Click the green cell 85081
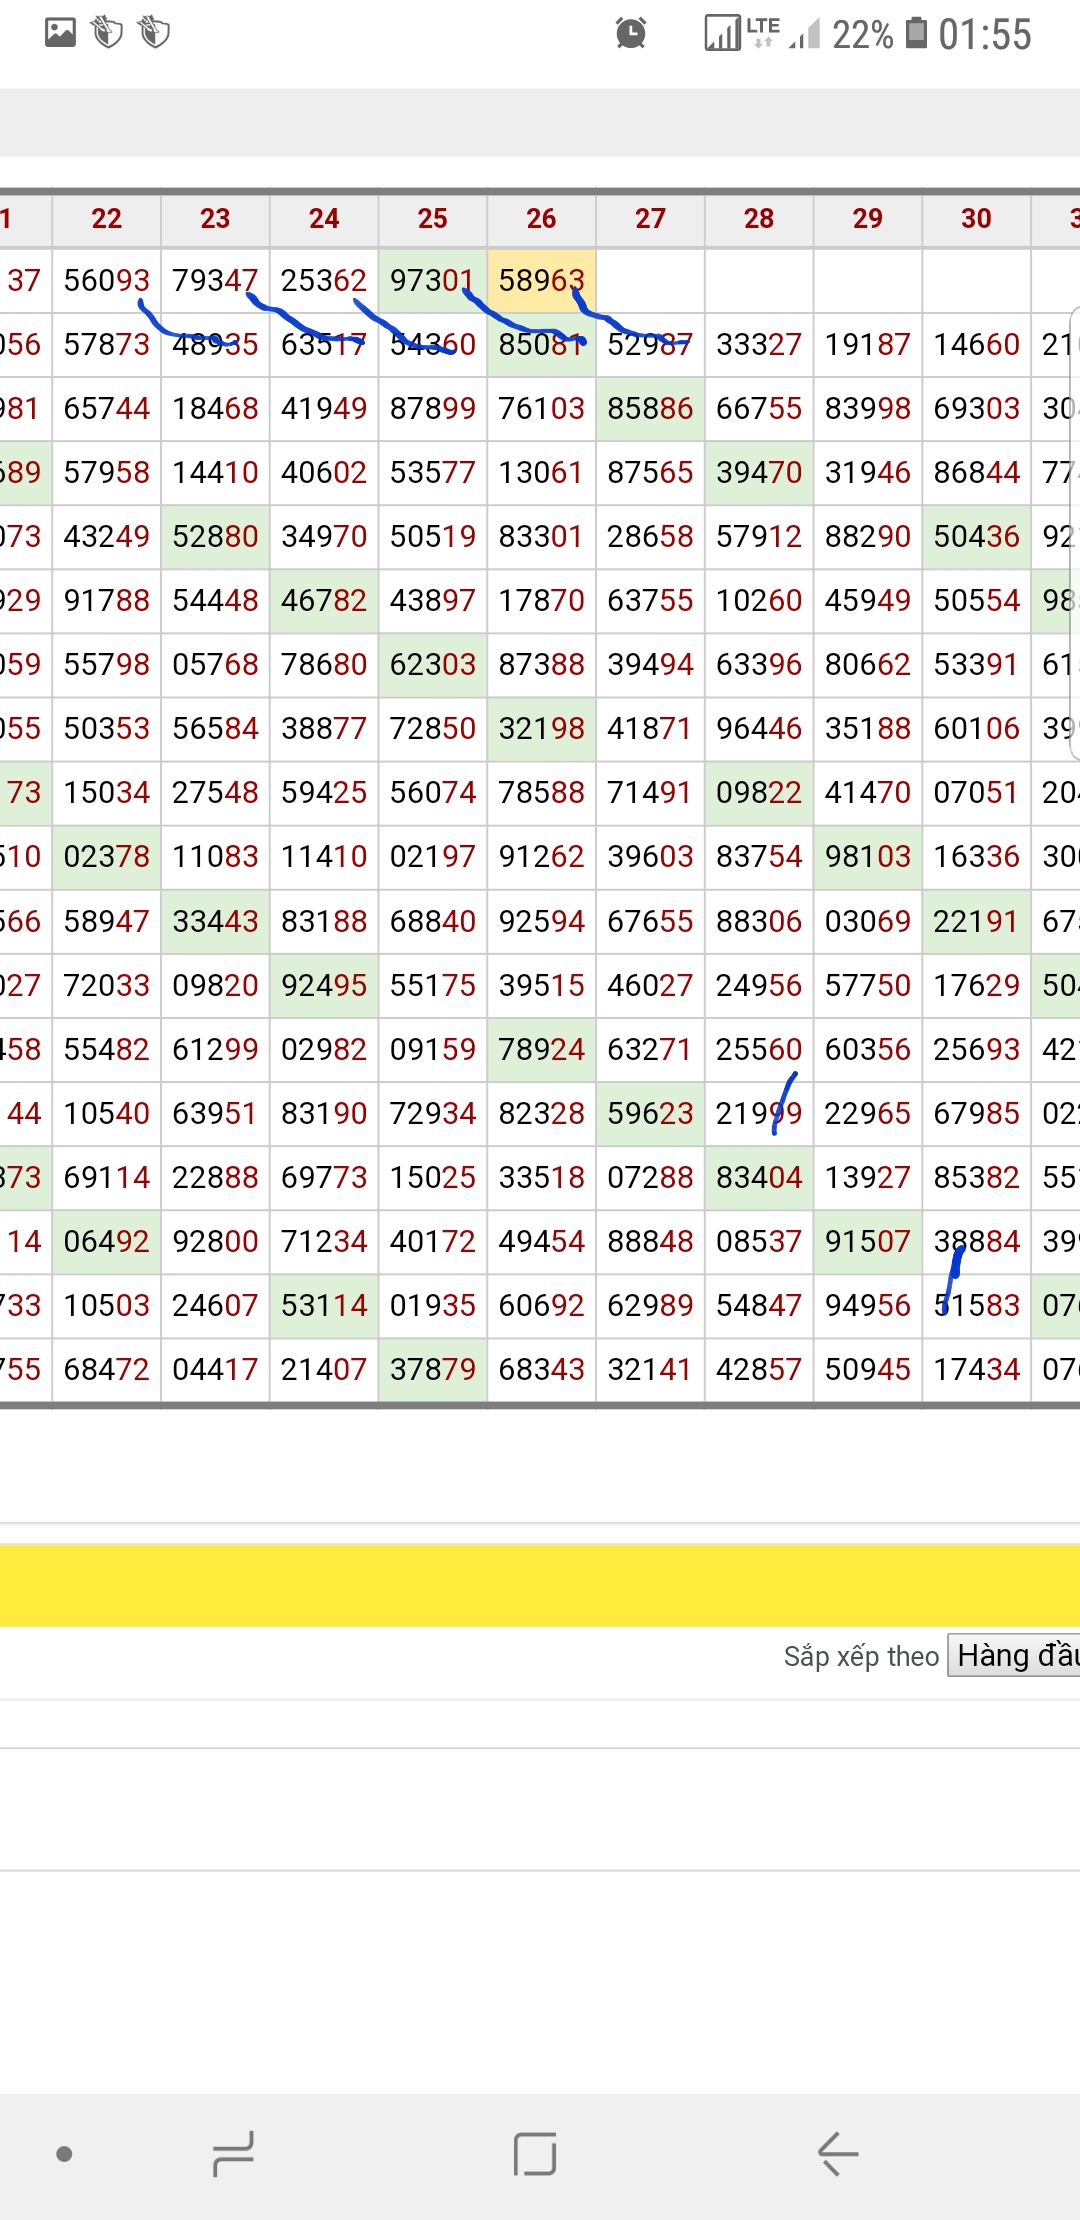Image resolution: width=1080 pixels, height=2220 pixels. point(541,344)
